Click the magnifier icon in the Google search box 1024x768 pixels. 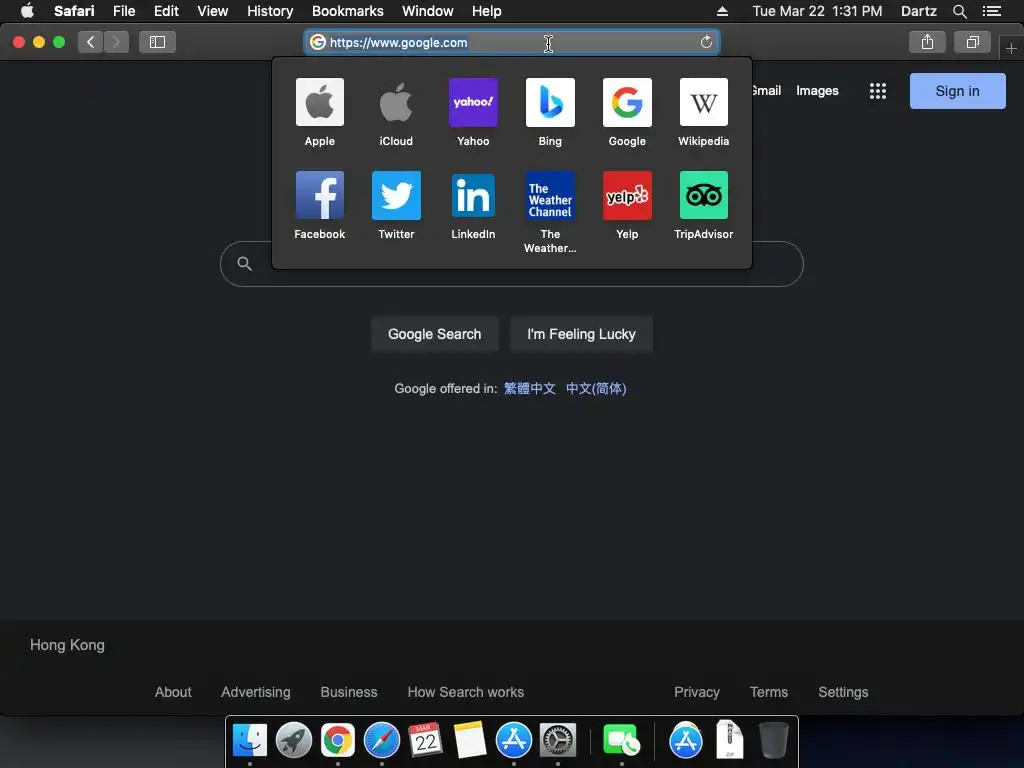click(244, 263)
